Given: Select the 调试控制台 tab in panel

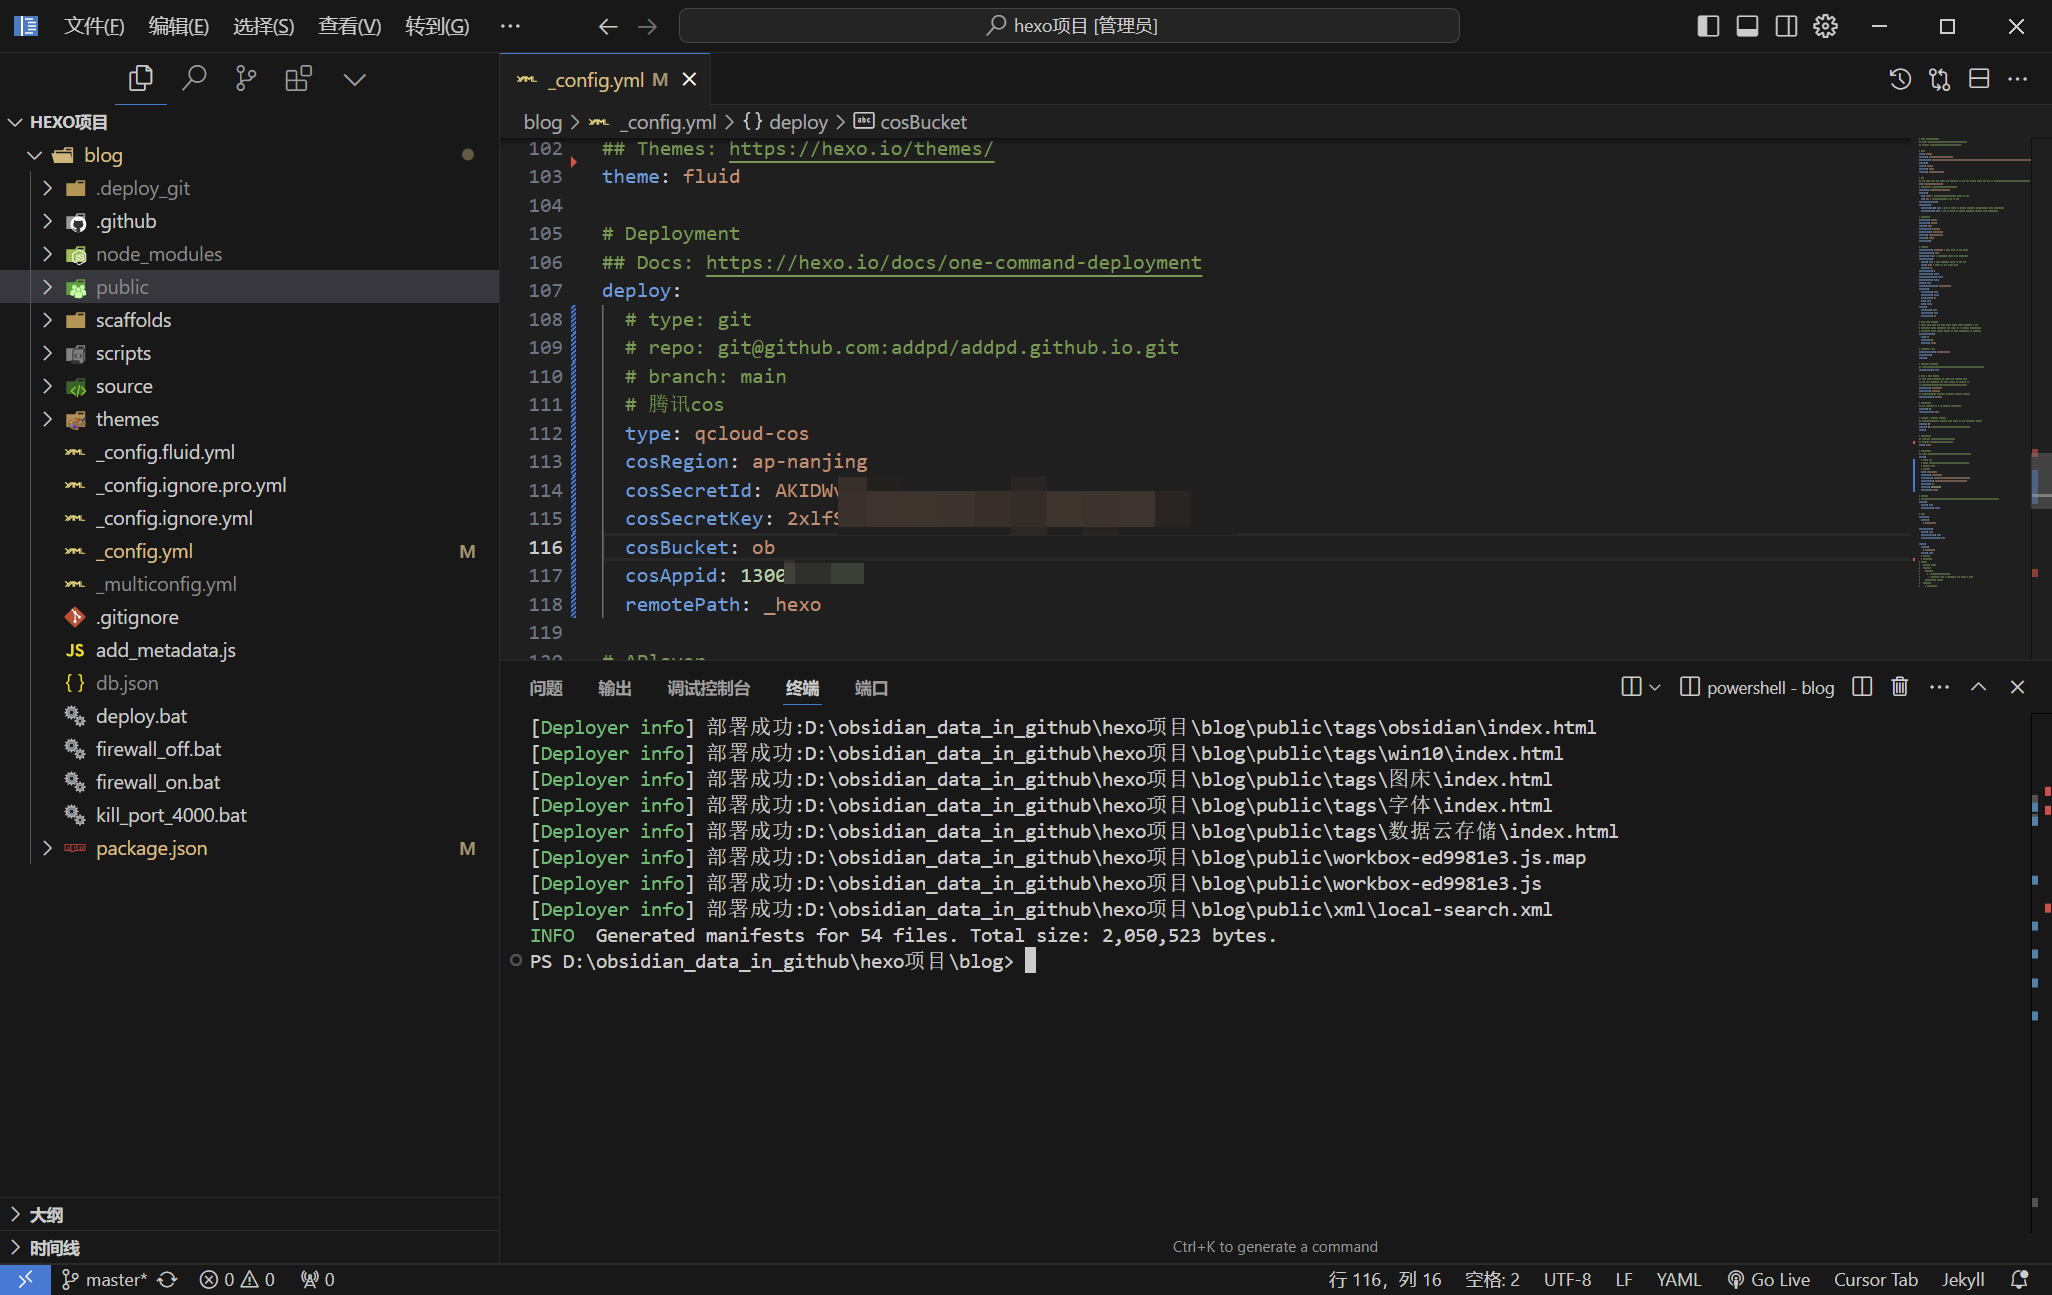Looking at the screenshot, I should click(708, 688).
